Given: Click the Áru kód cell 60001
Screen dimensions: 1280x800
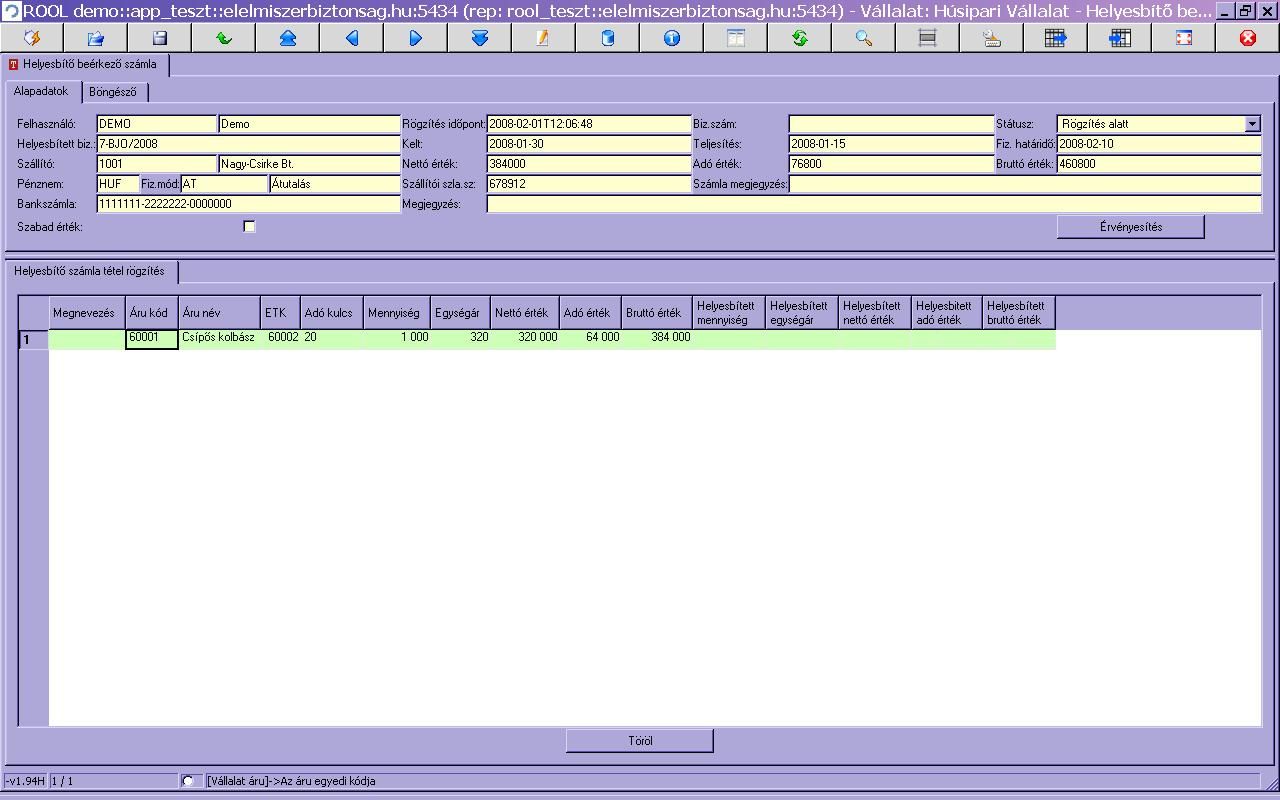Looking at the screenshot, I should coord(152,339).
